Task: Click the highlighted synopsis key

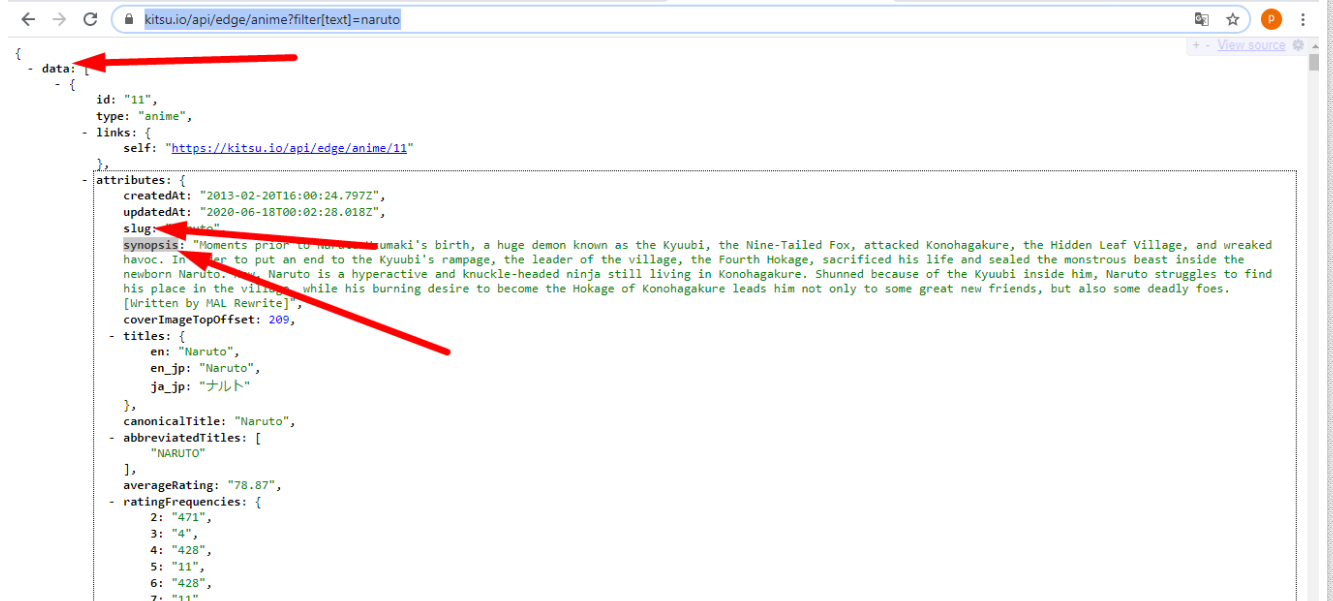Action: (151, 244)
